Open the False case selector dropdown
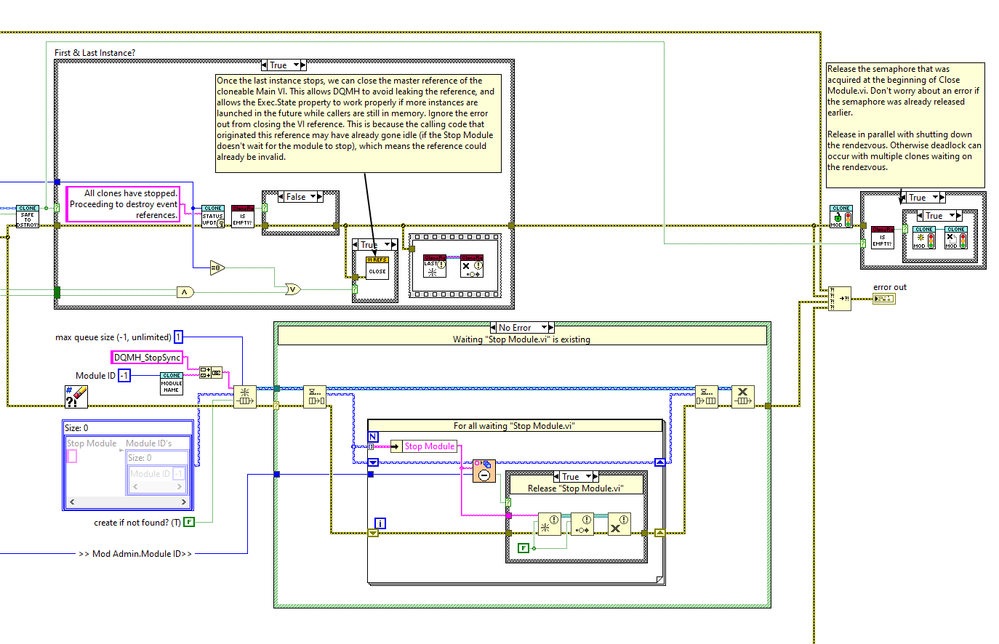Viewport: 999px width, 644px height. [x=313, y=197]
